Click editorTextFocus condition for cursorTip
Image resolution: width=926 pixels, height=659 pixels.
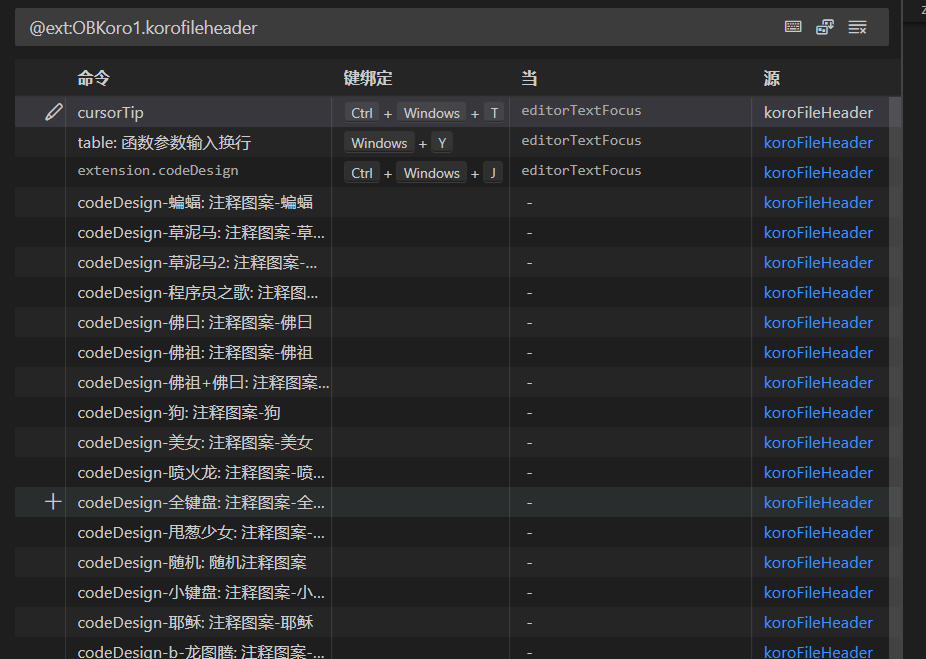click(581, 110)
